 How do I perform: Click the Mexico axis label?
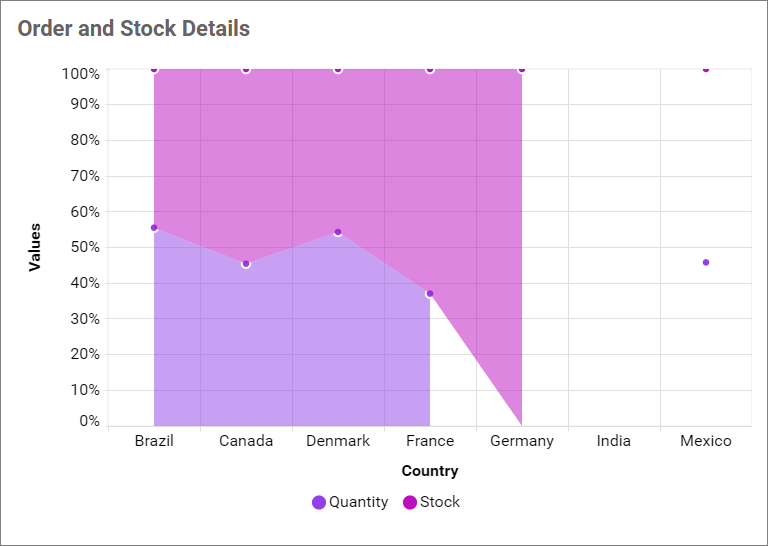(706, 441)
